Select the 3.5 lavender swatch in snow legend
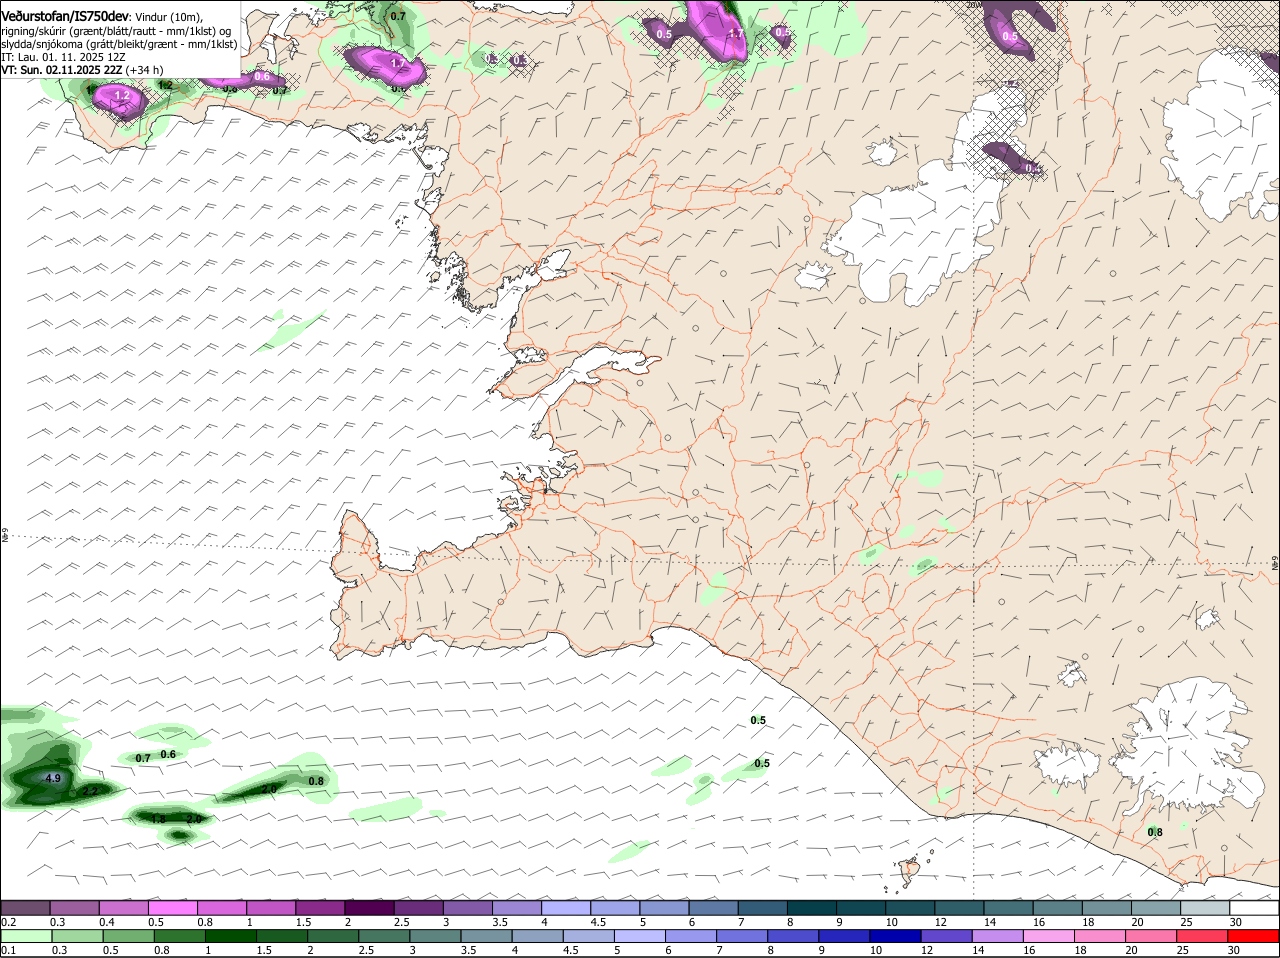1280x958 pixels. coord(517,907)
